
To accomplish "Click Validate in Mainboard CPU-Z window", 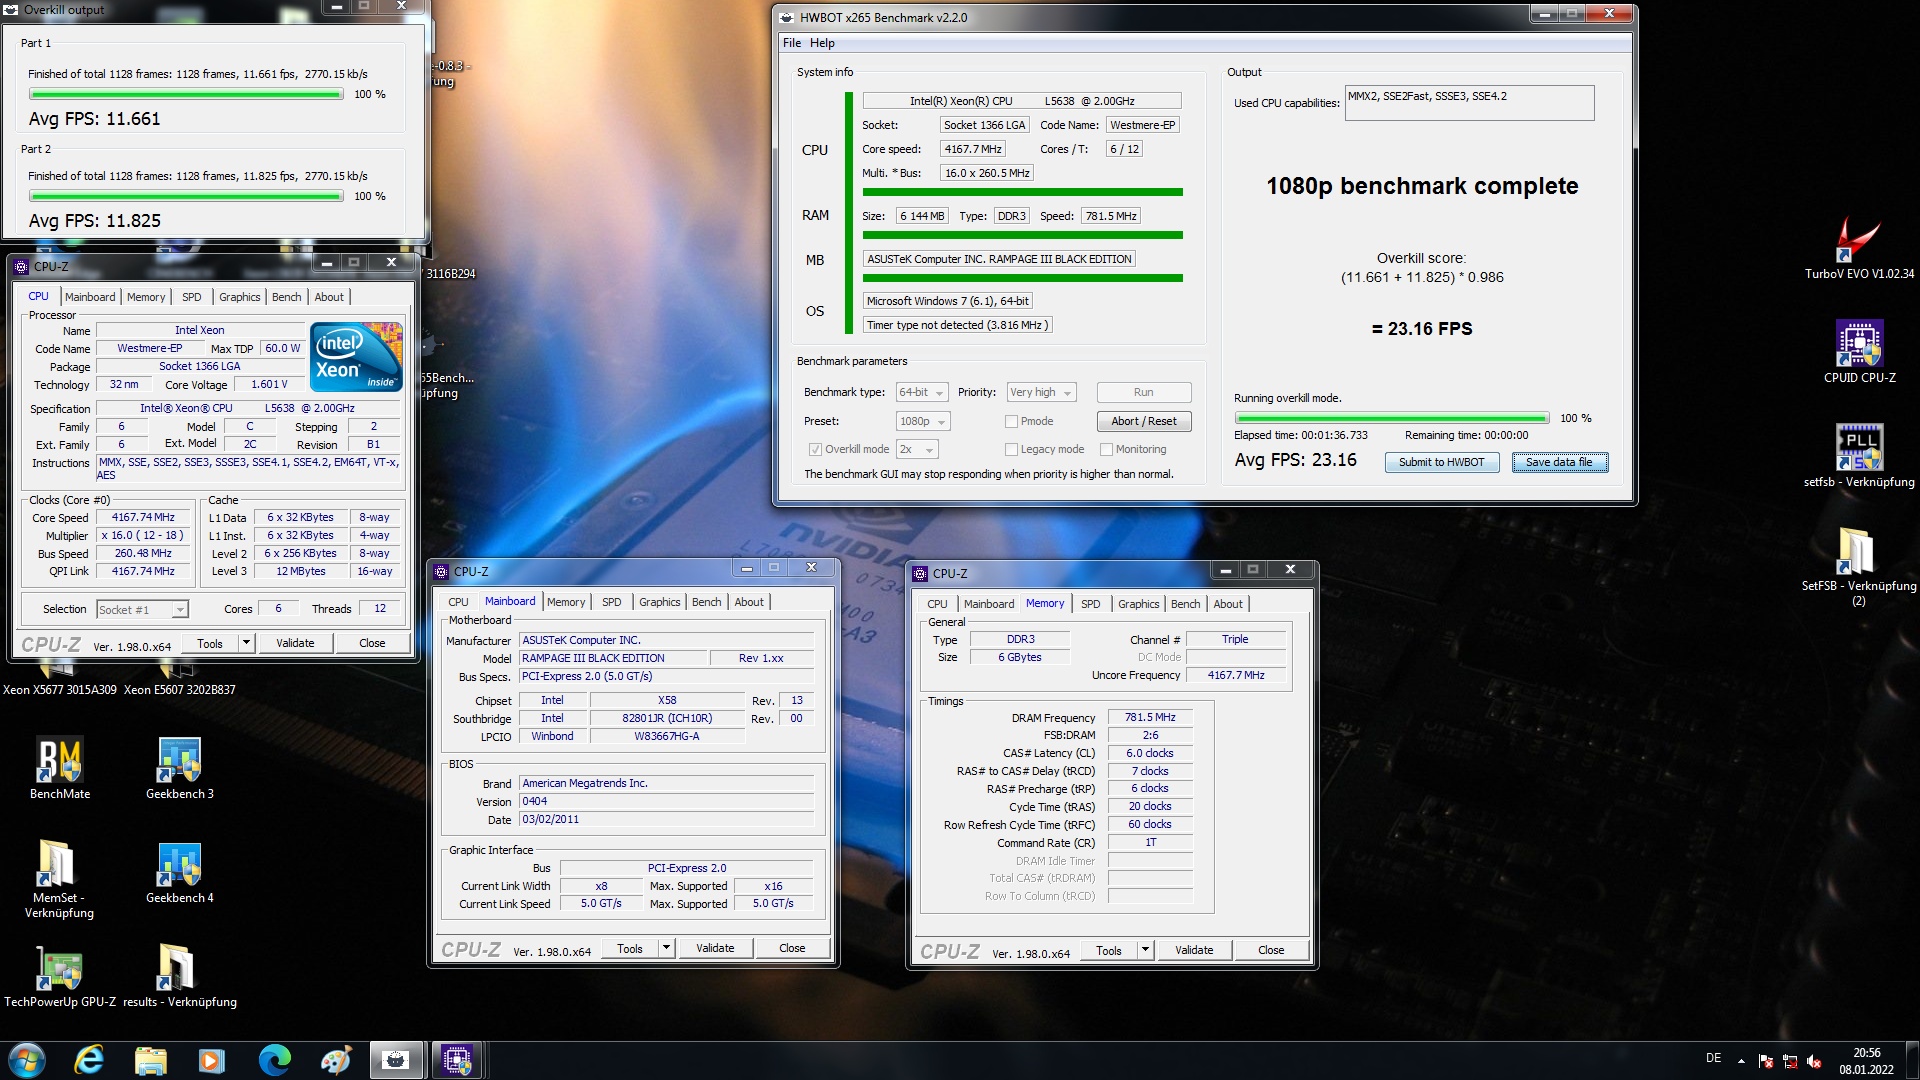I will tap(715, 948).
